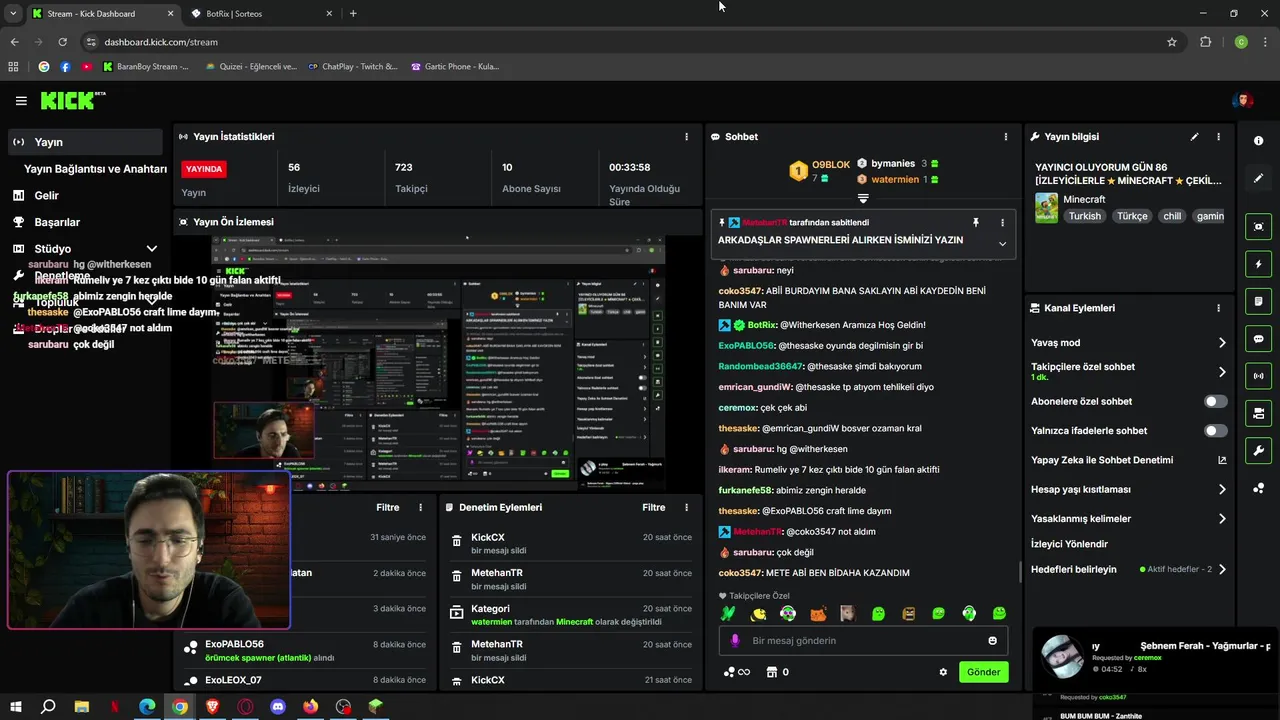The width and height of the screenshot is (1280, 720).
Task: Click the purple microphone icon in chat input
Action: 735,641
